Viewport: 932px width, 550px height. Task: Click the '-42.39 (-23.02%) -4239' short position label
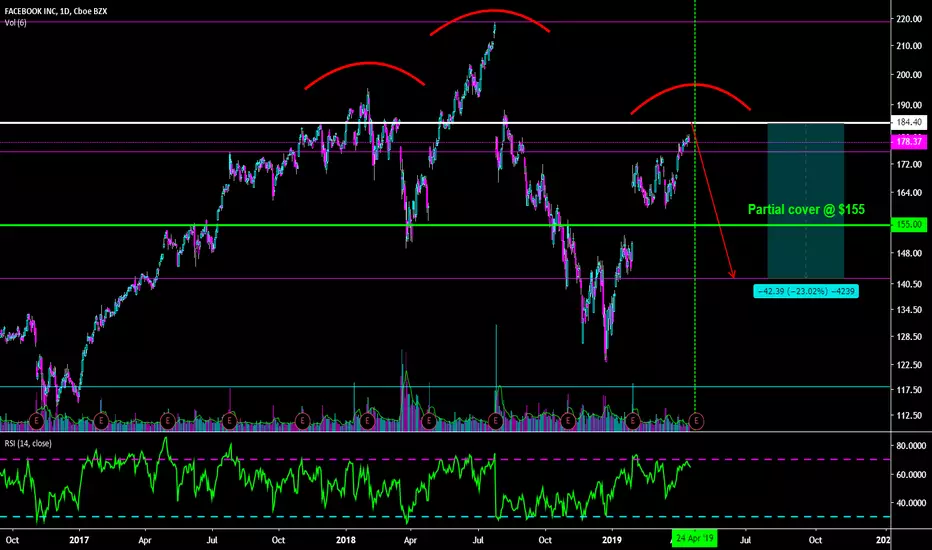pos(806,291)
